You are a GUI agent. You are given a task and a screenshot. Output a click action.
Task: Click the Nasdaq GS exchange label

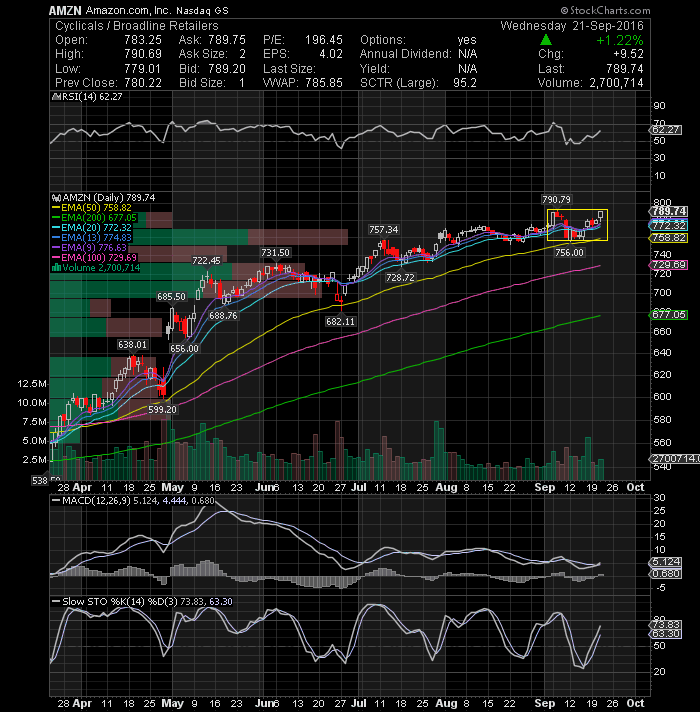pos(202,10)
